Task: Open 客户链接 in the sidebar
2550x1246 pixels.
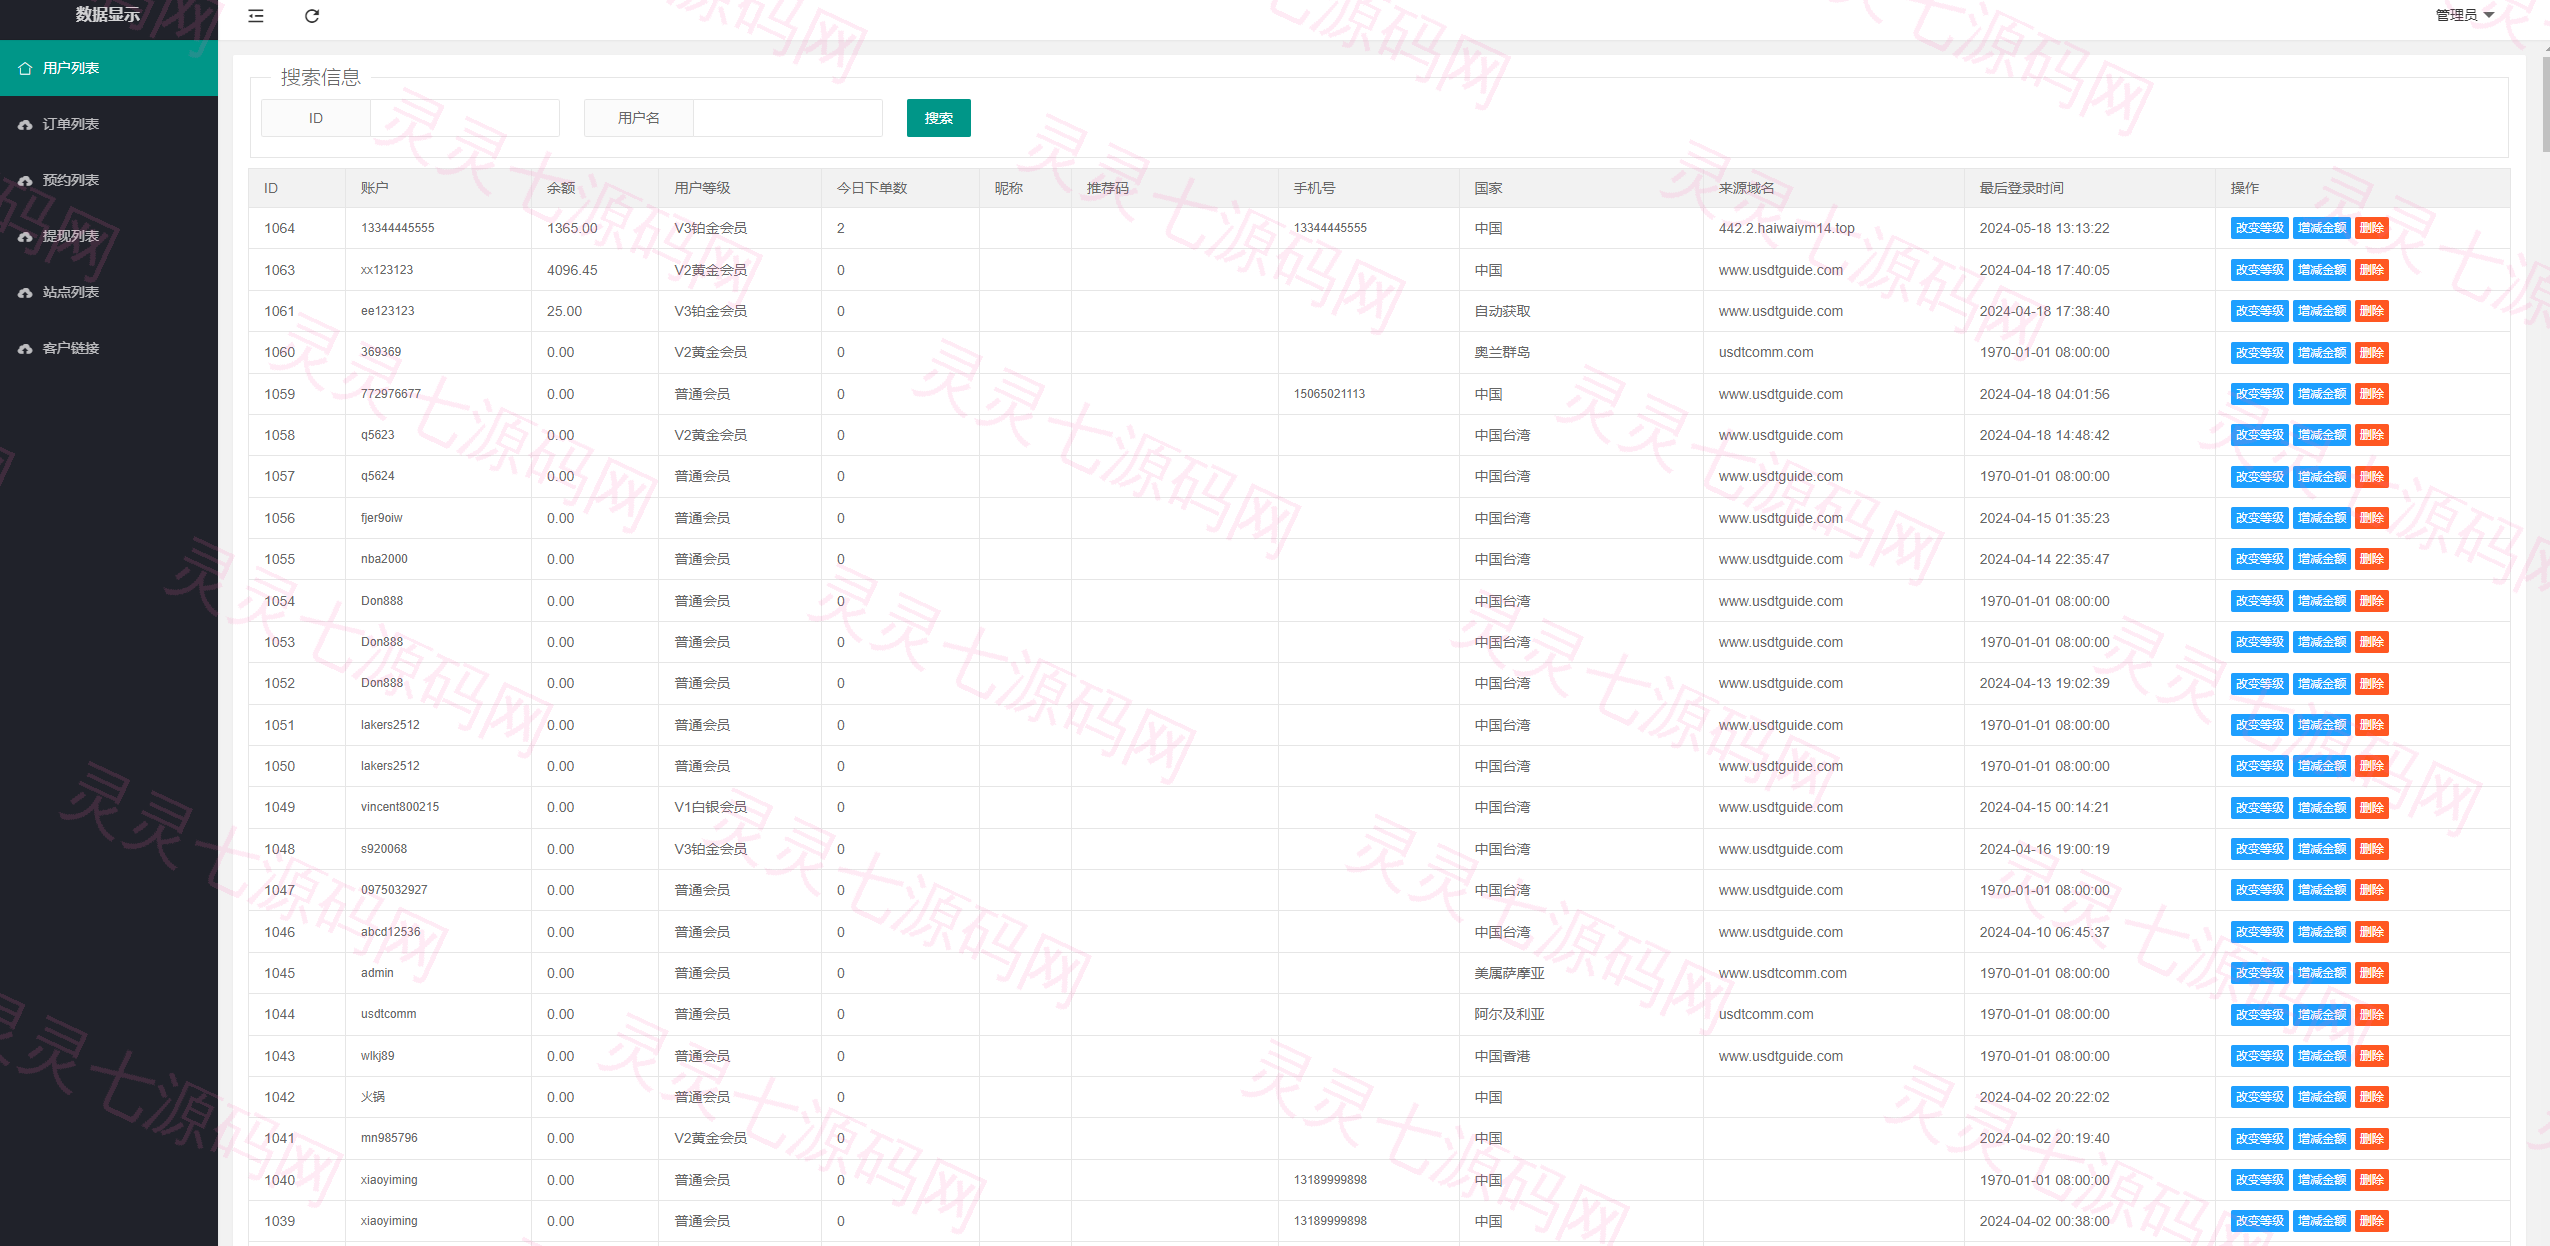Action: pos(109,348)
